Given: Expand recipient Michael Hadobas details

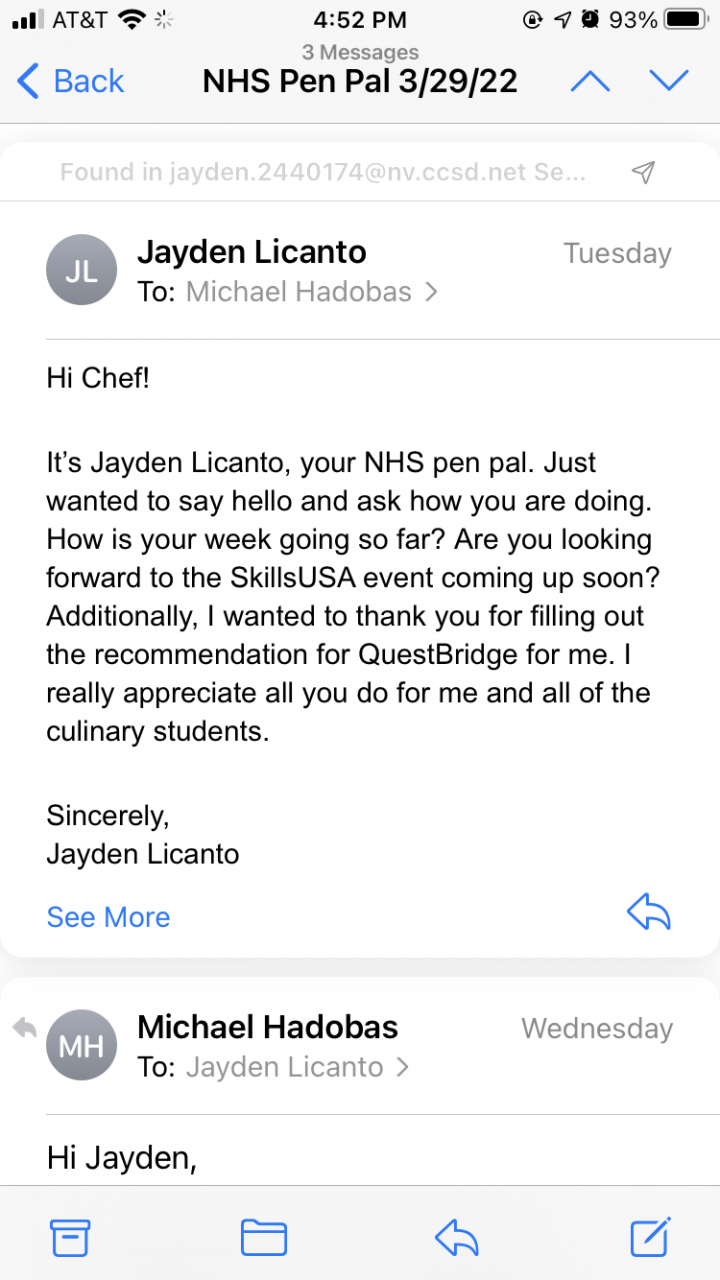Looking at the screenshot, I should (x=312, y=292).
